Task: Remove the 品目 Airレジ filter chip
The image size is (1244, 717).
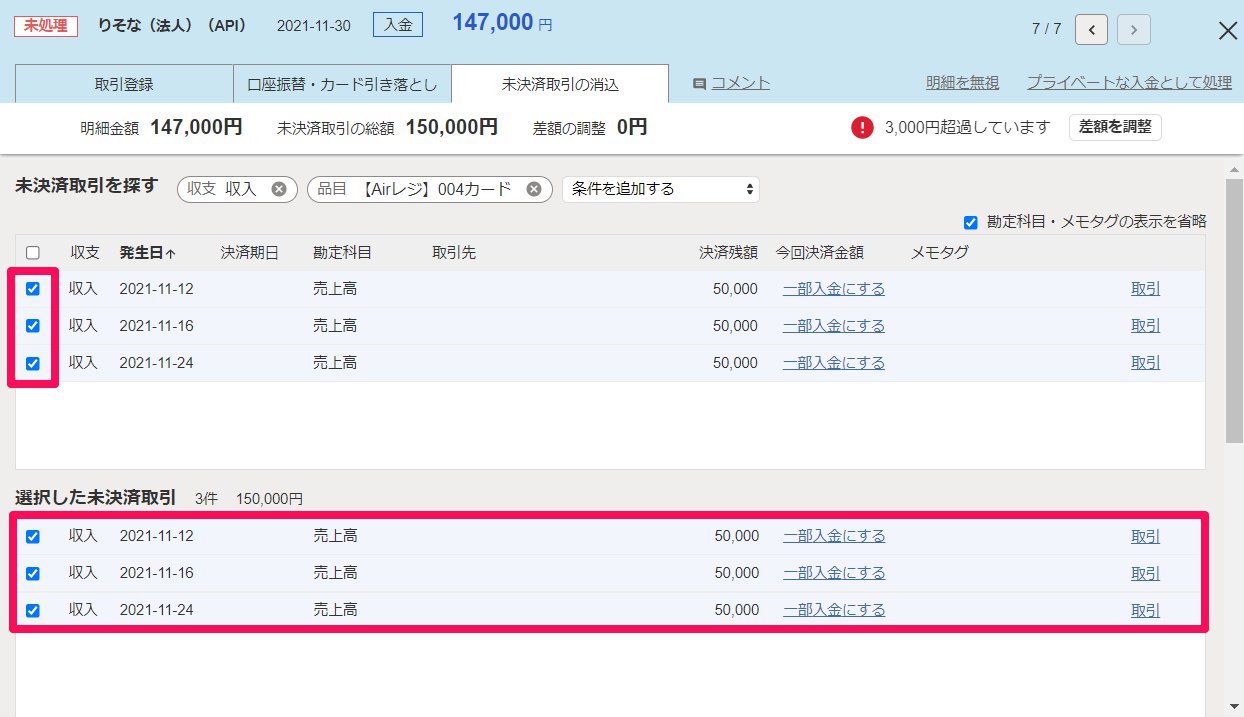Action: tap(534, 189)
